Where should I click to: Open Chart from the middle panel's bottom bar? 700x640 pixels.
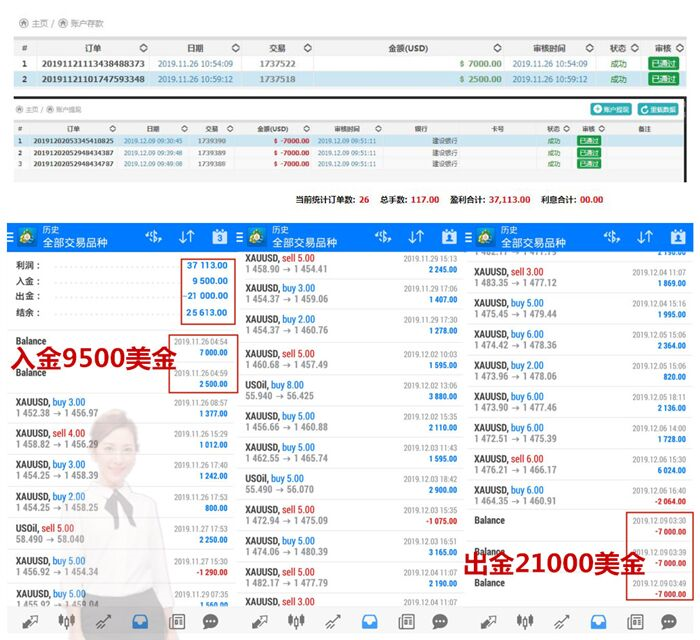point(296,621)
